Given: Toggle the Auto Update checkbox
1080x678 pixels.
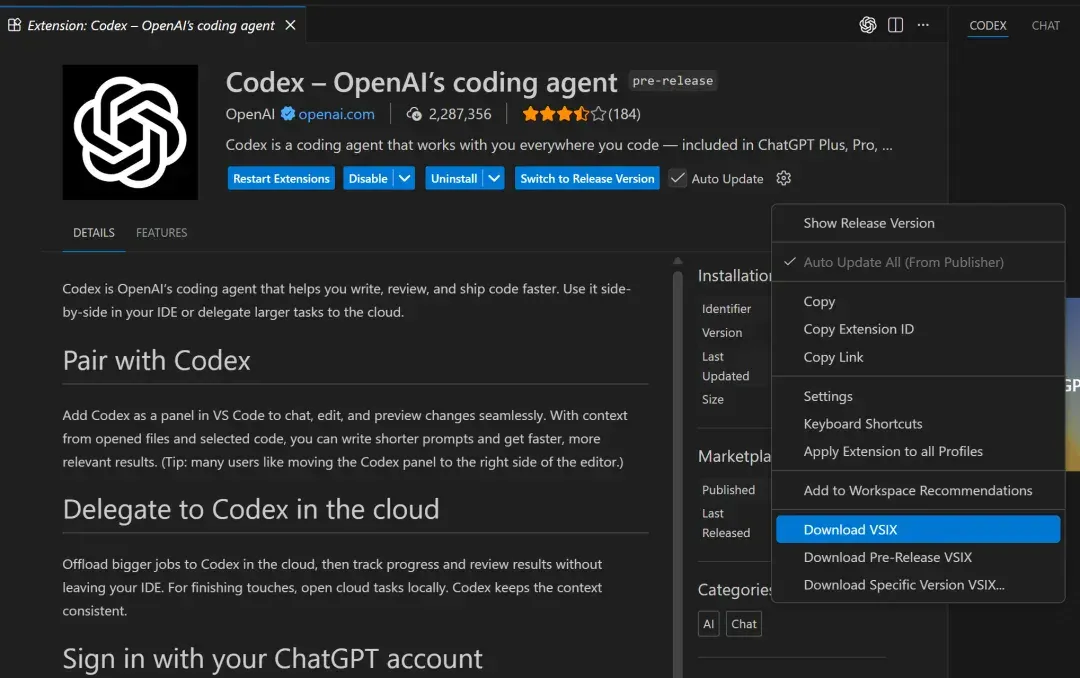Looking at the screenshot, I should coord(678,178).
